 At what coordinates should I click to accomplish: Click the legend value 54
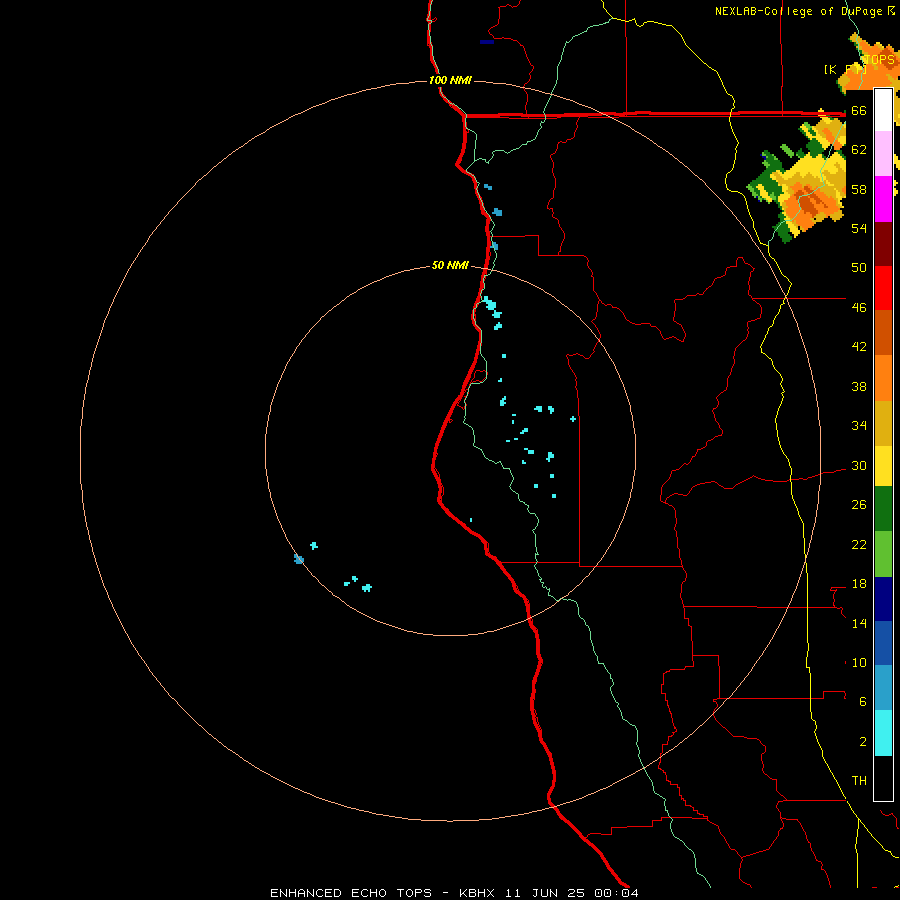859,228
